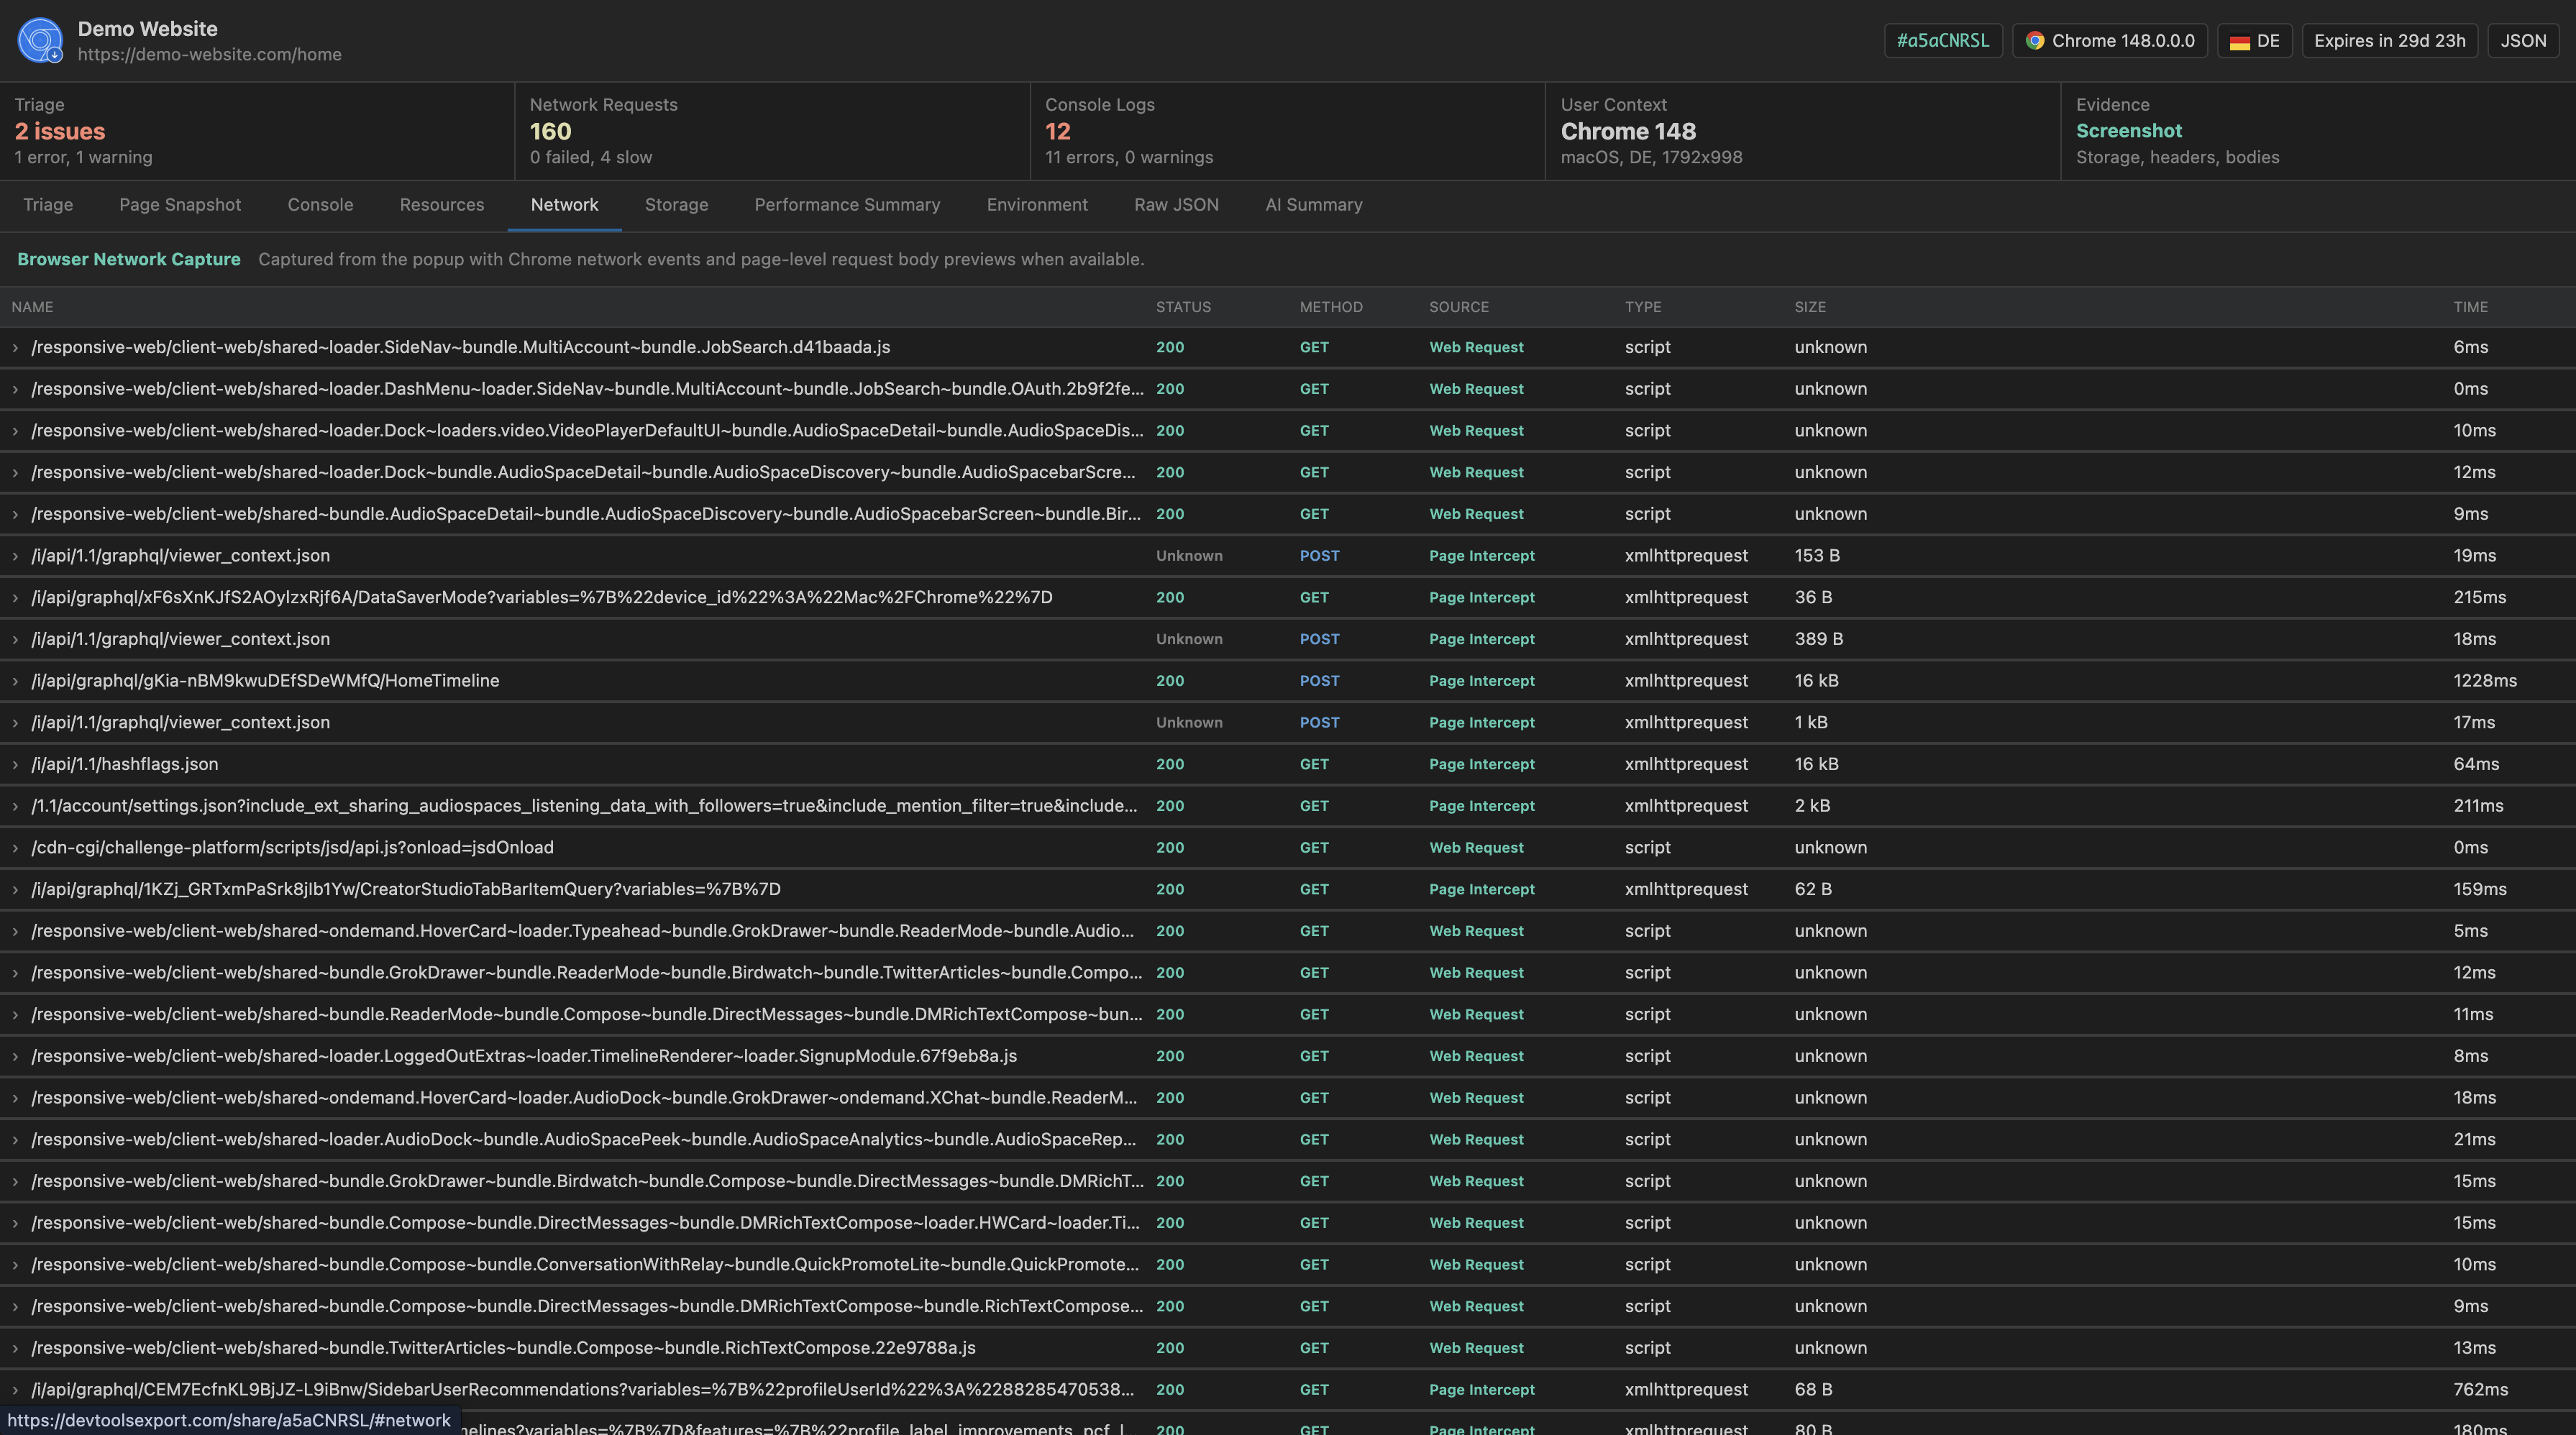
Task: Click the STATUS column header
Action: (1183, 307)
